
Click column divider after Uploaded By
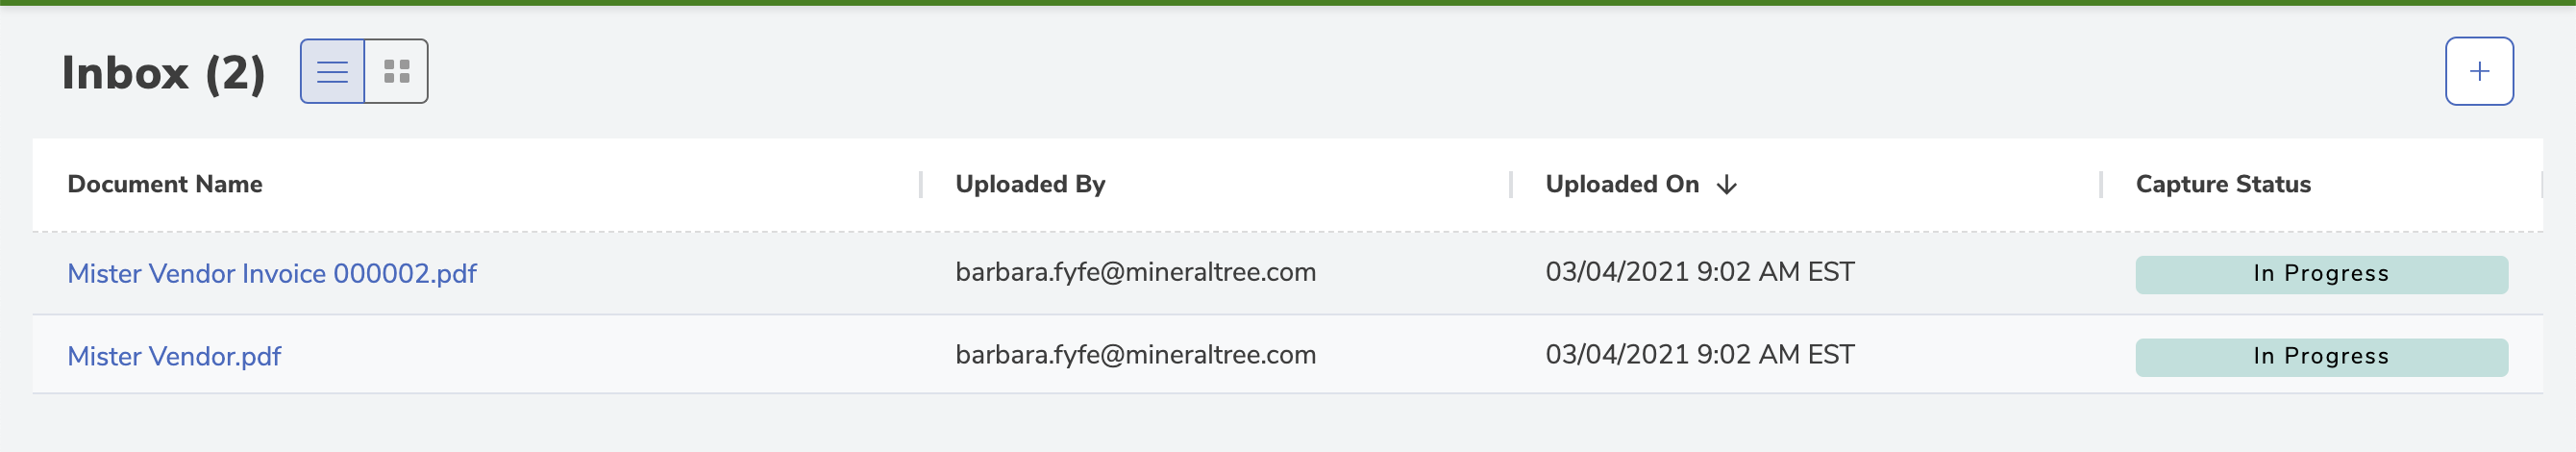[1510, 184]
